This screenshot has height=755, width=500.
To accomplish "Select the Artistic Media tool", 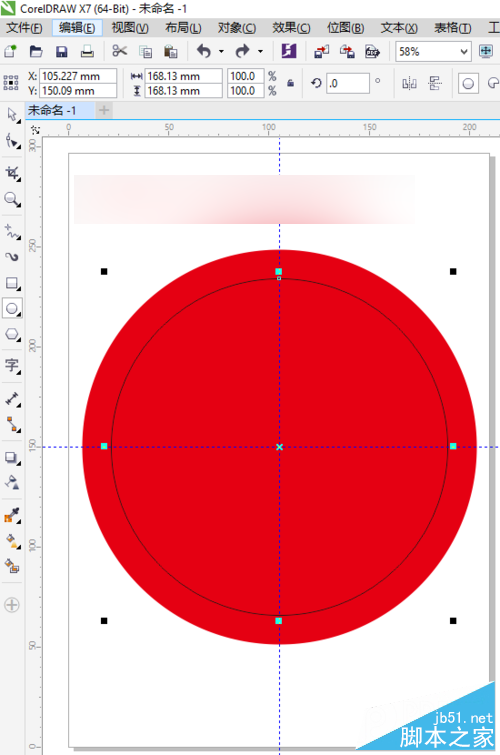I will [12, 257].
